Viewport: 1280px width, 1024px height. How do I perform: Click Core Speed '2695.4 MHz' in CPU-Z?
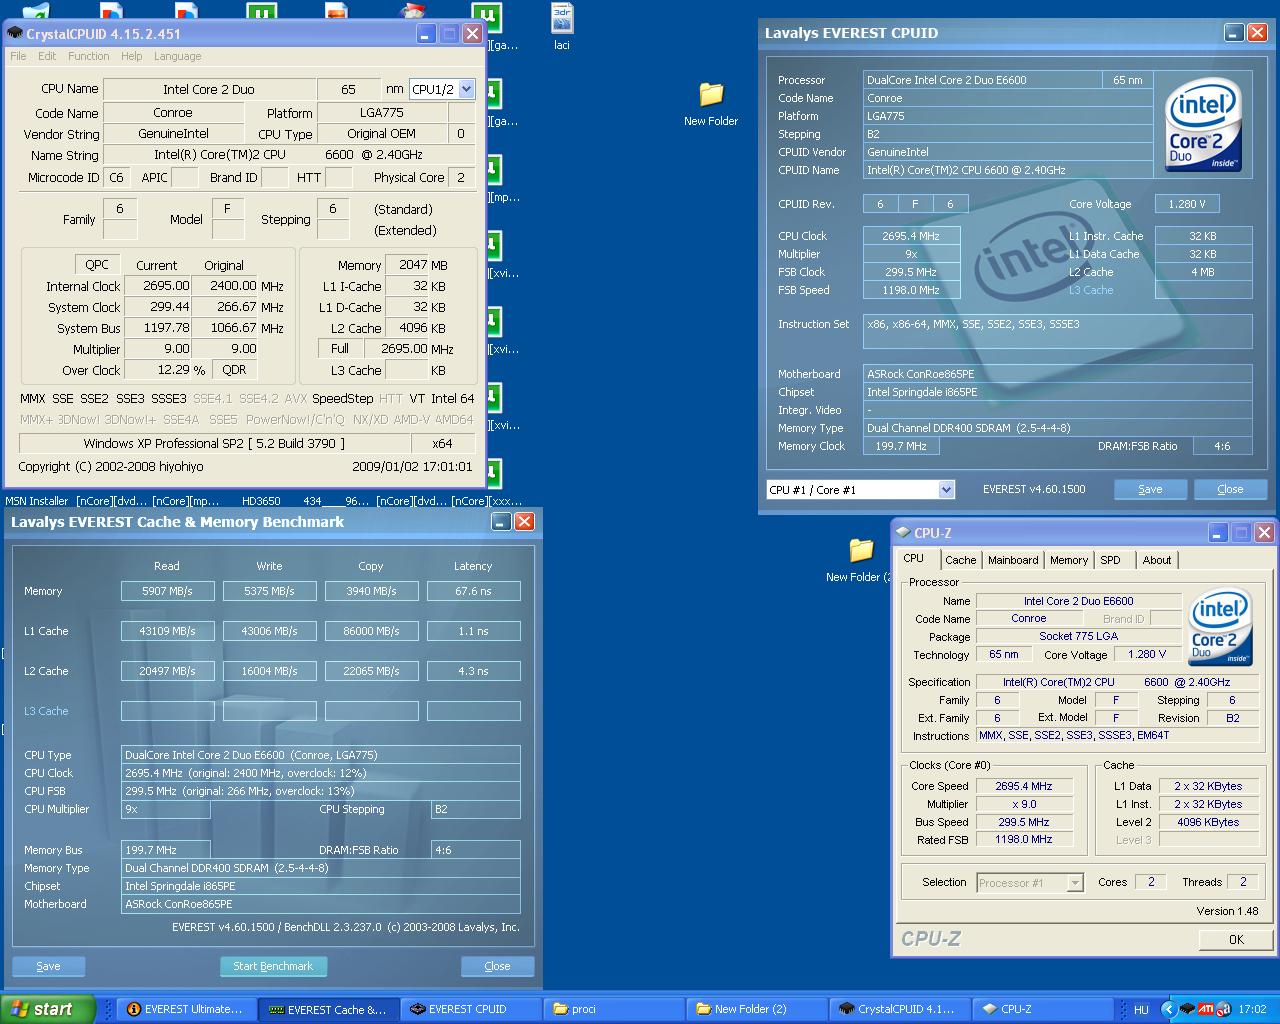tap(1024, 786)
